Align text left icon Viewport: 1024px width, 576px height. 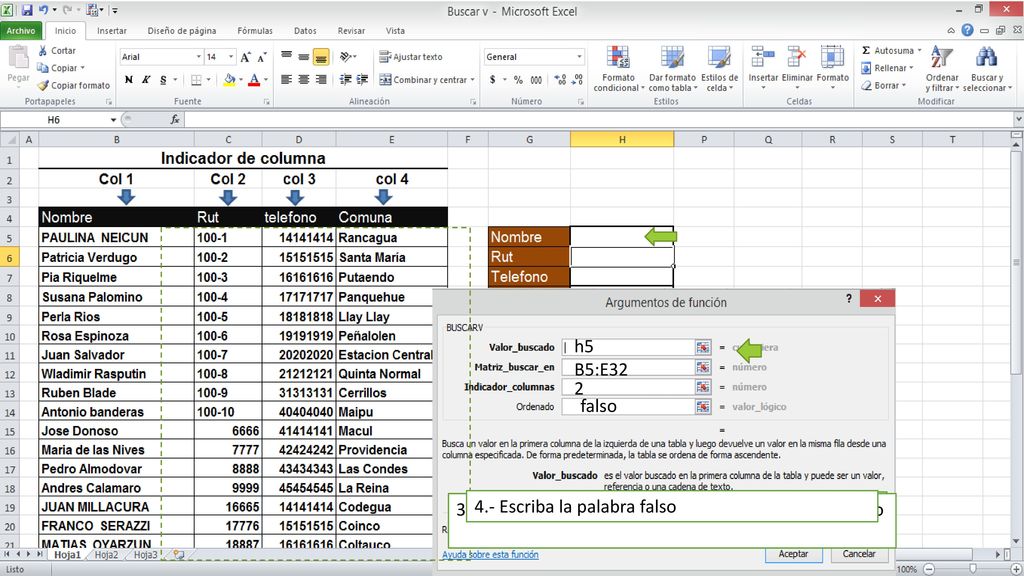click(x=286, y=80)
